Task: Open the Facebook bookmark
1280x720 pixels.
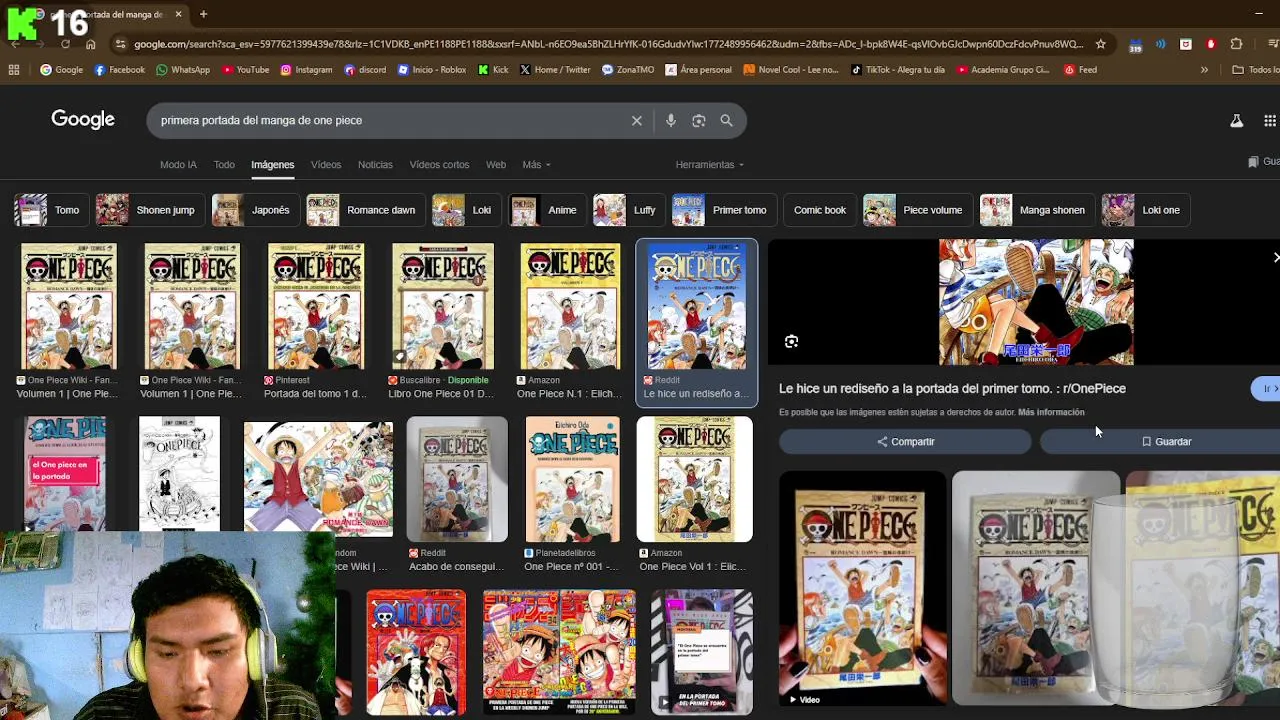Action: (x=119, y=70)
